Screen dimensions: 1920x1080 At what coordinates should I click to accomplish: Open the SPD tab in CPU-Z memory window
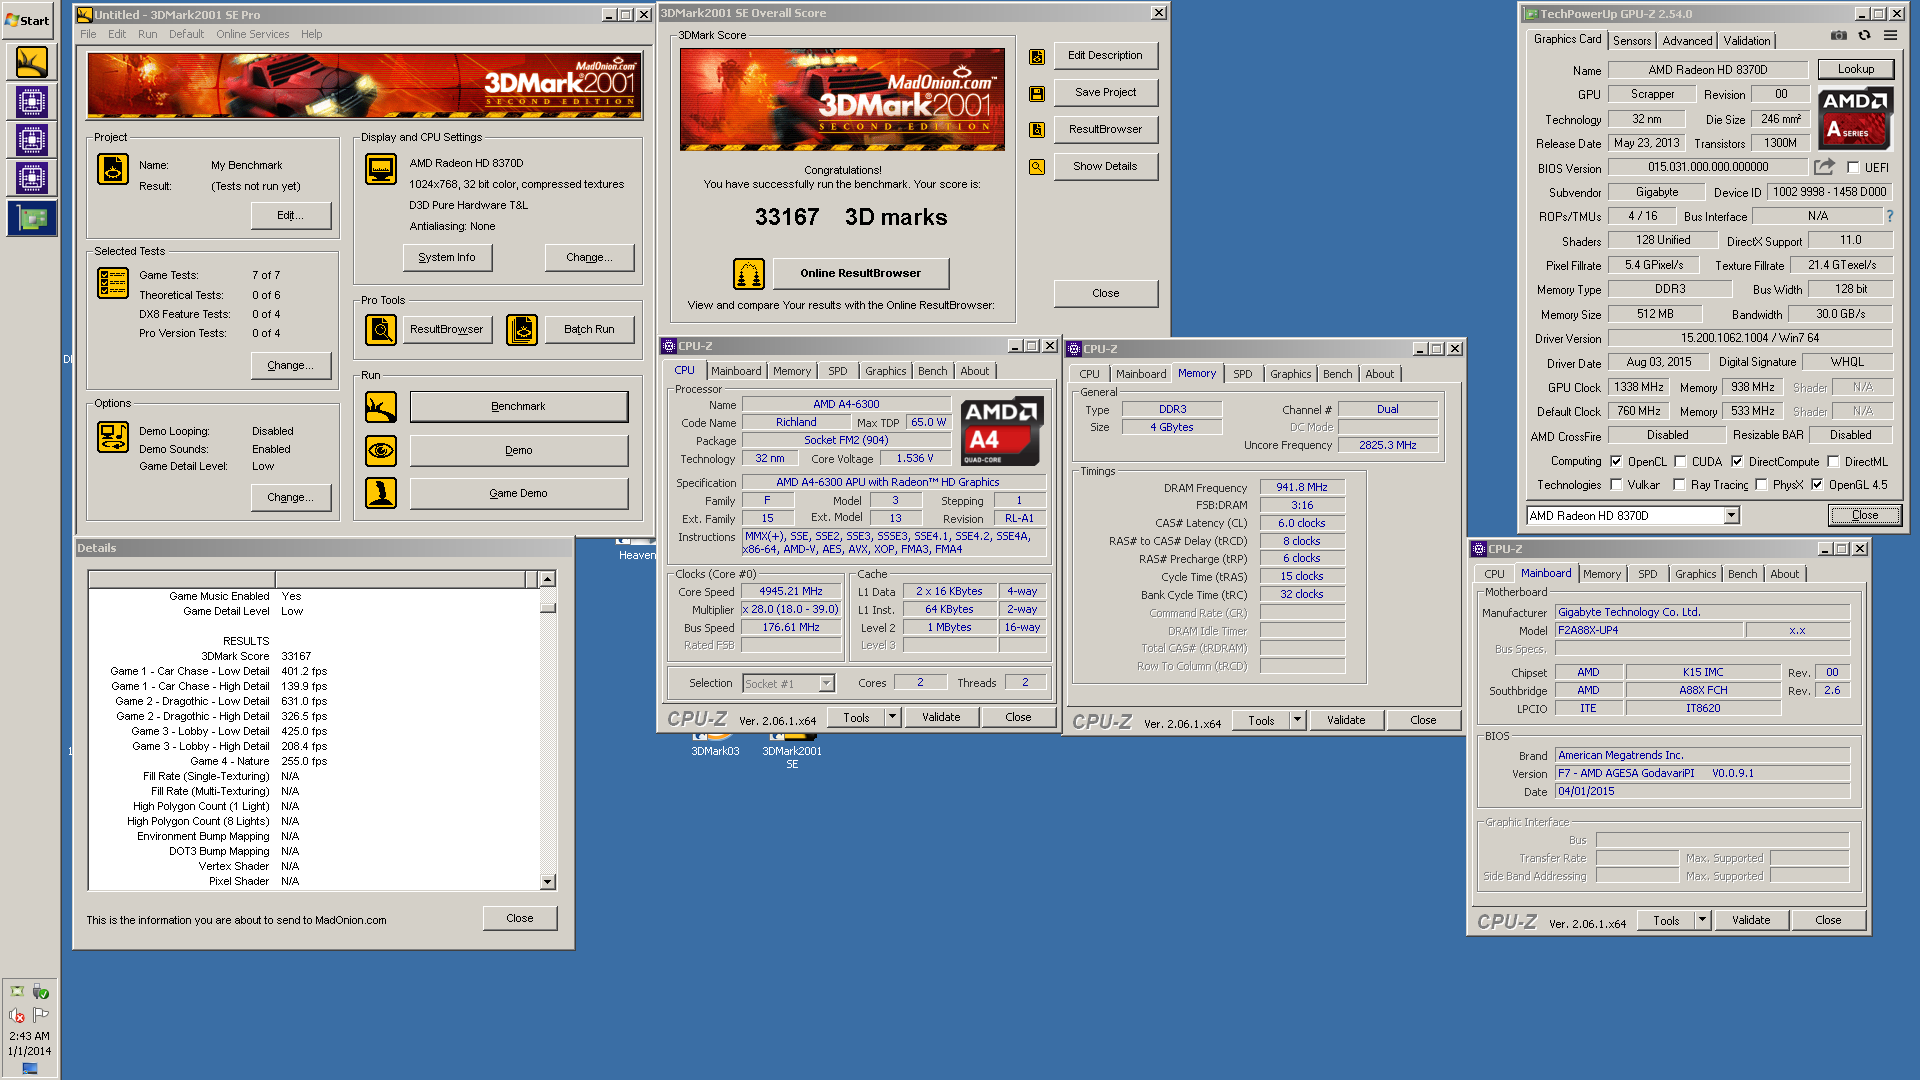coord(1243,374)
